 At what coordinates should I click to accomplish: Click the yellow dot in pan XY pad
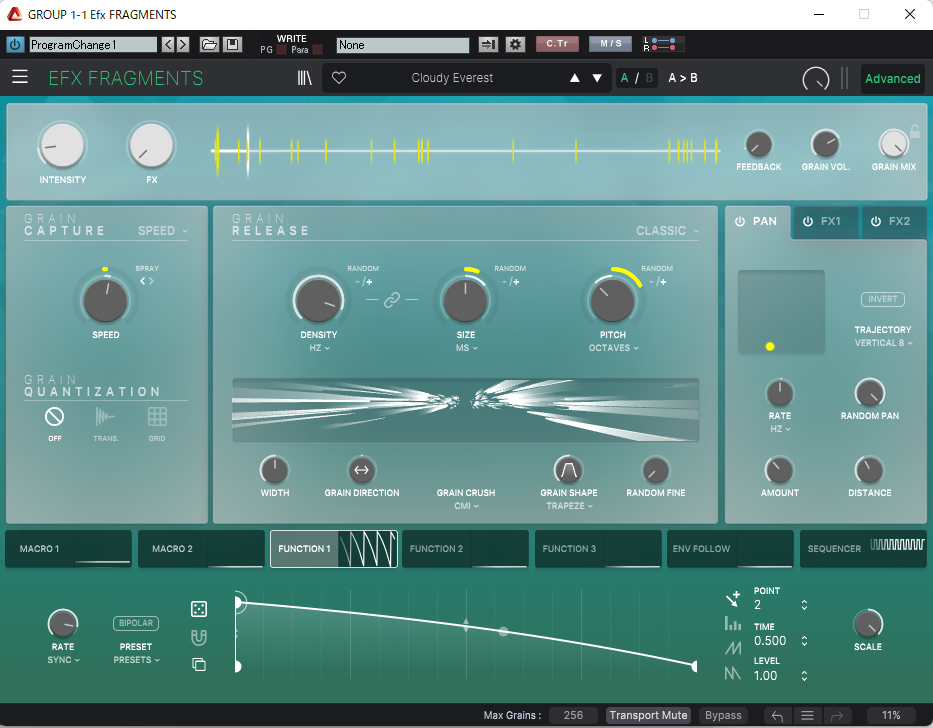point(770,346)
